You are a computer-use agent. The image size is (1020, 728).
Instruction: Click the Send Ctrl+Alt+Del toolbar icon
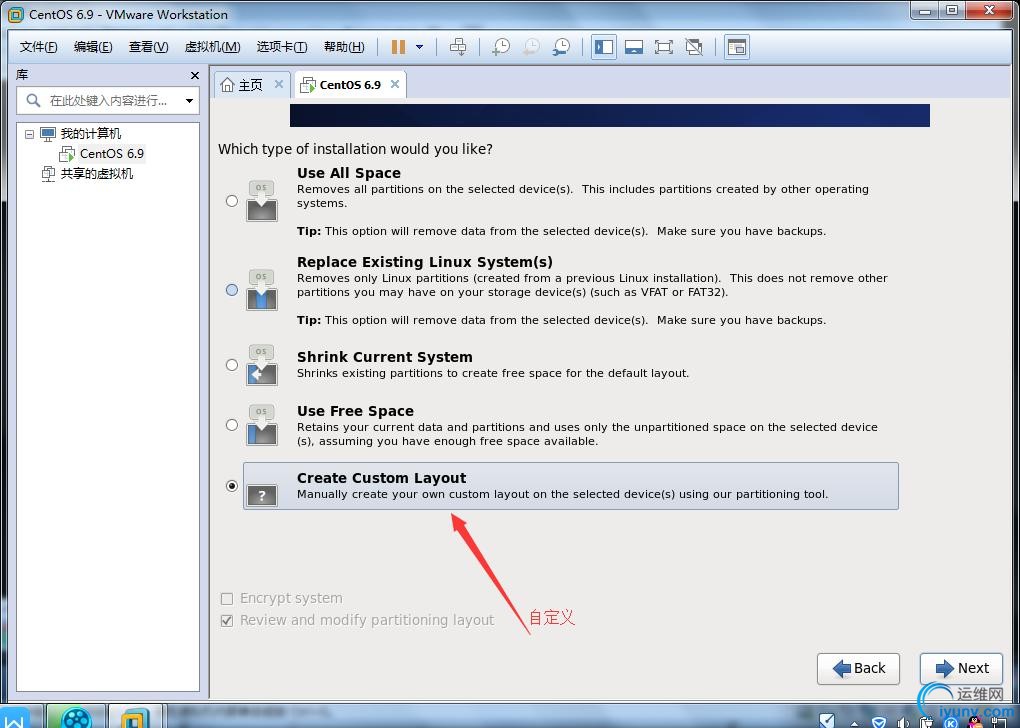(x=458, y=47)
